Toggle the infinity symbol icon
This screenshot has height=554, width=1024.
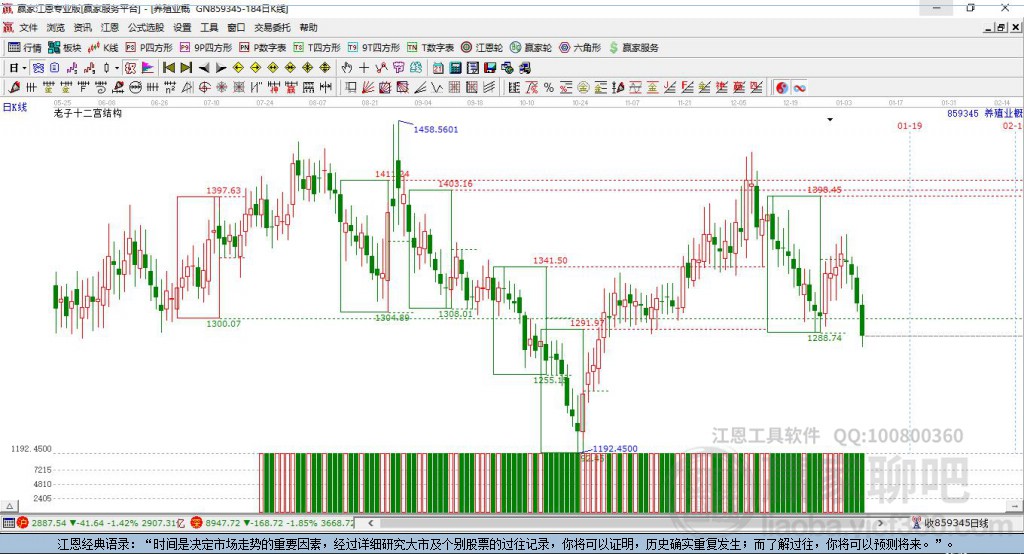(x=799, y=88)
